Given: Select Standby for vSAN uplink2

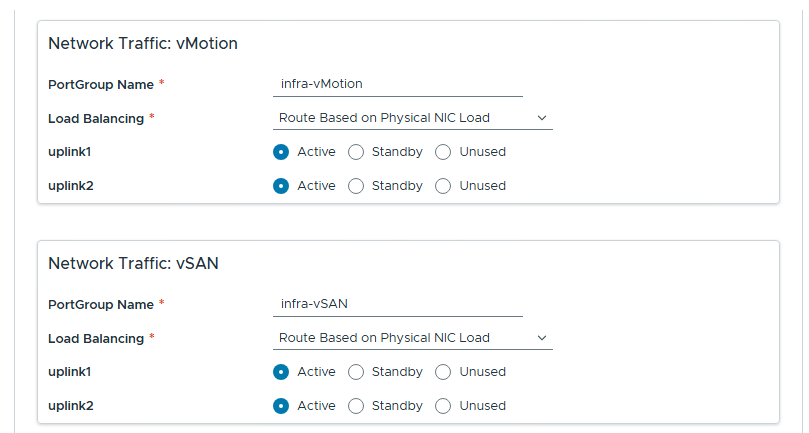Looking at the screenshot, I should click(x=356, y=406).
